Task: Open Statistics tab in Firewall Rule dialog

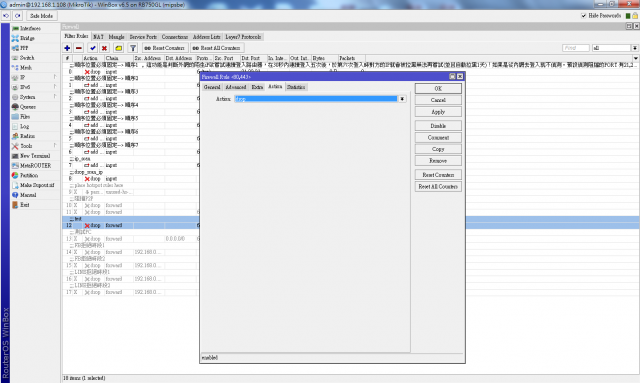Action: (296, 87)
